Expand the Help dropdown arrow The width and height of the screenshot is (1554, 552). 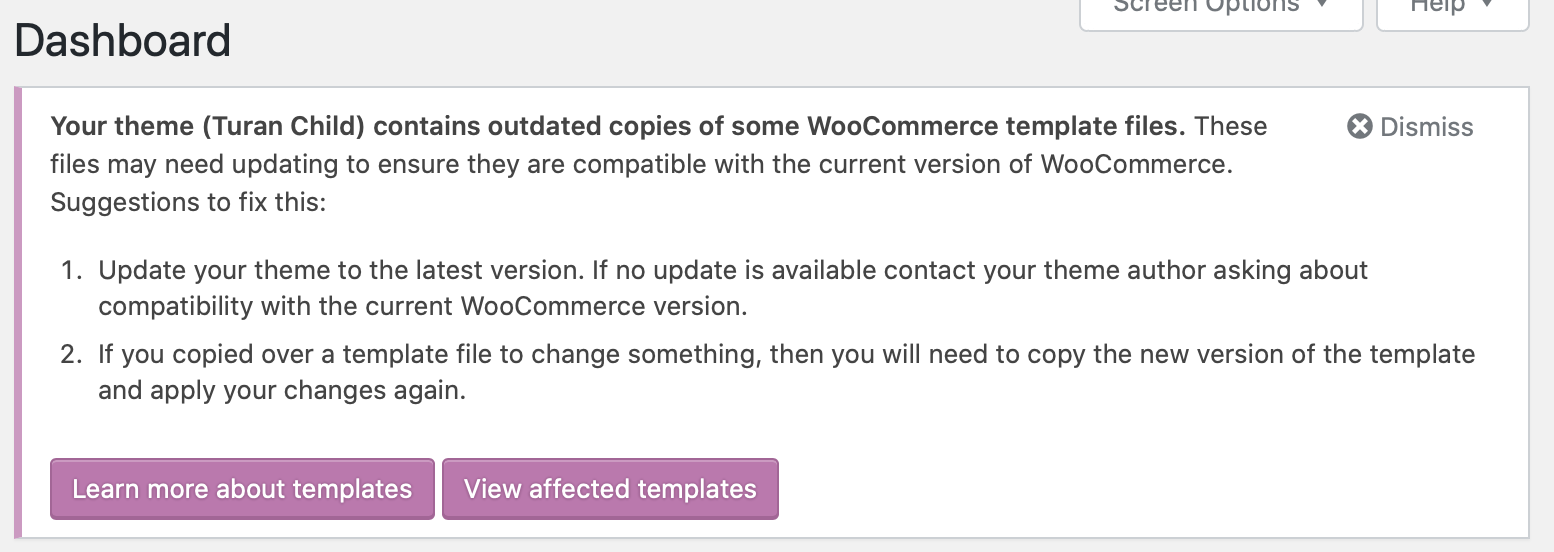click(x=1487, y=5)
